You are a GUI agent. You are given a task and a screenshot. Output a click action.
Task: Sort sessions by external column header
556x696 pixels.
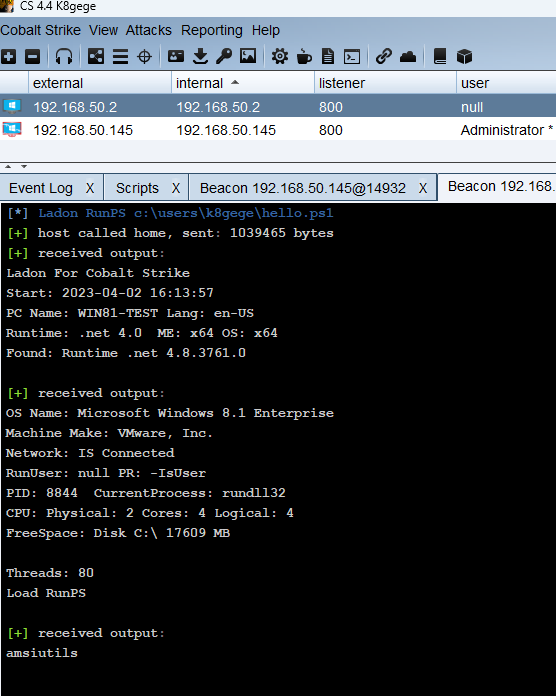[100, 83]
